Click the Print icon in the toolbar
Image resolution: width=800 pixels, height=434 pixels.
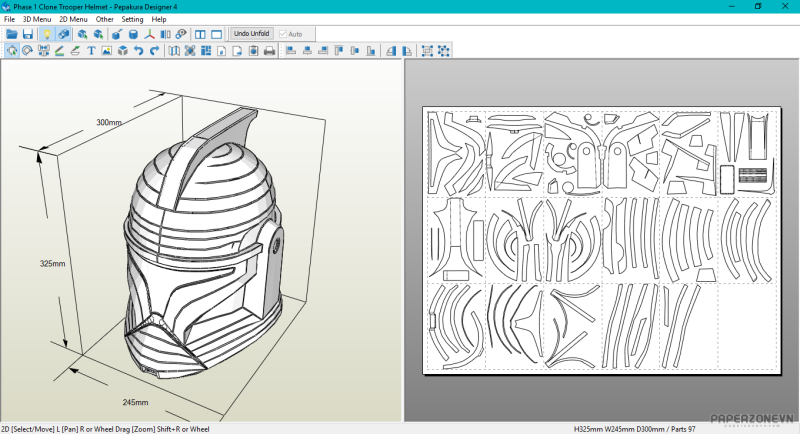pos(269,51)
